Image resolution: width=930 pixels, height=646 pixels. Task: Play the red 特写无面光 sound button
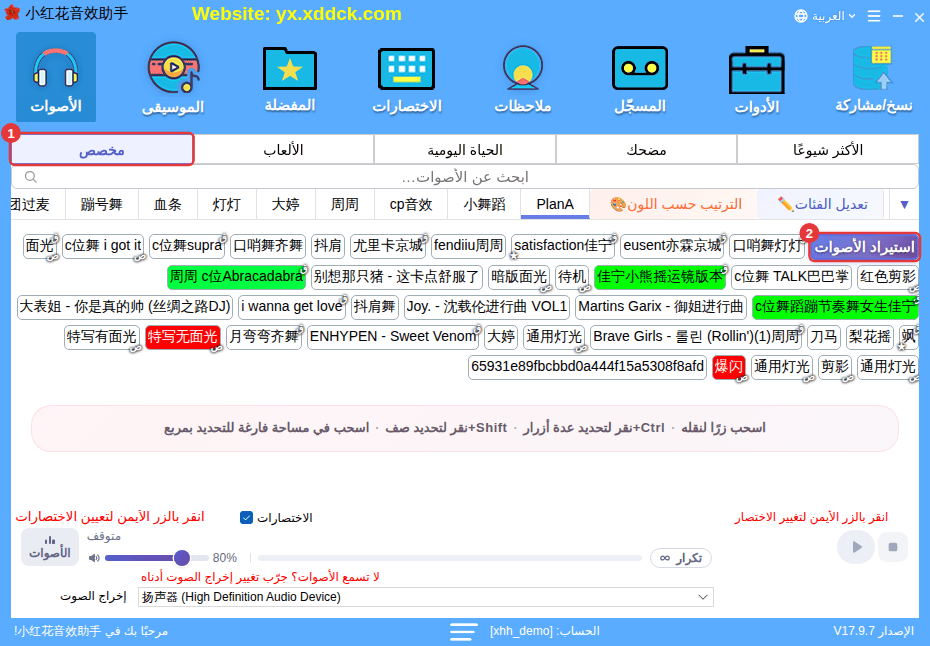[x=183, y=337]
